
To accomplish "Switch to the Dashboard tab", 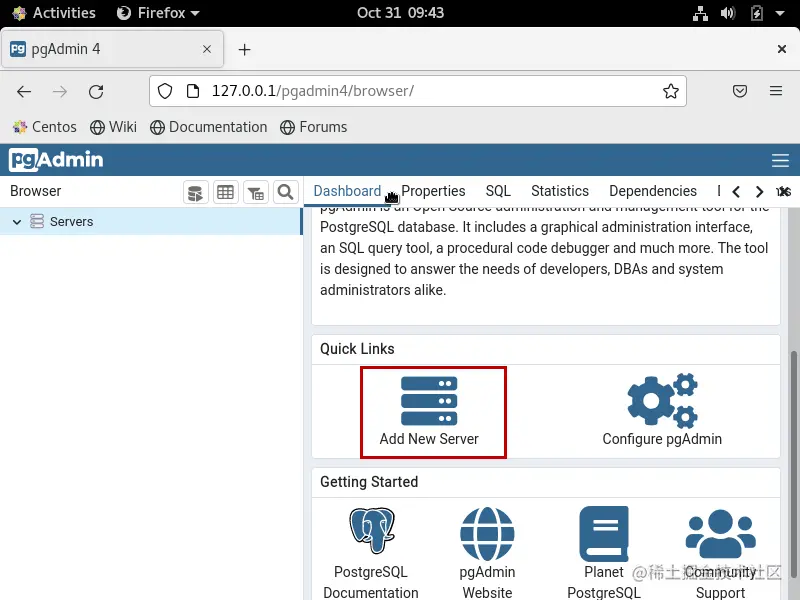I will 347,191.
